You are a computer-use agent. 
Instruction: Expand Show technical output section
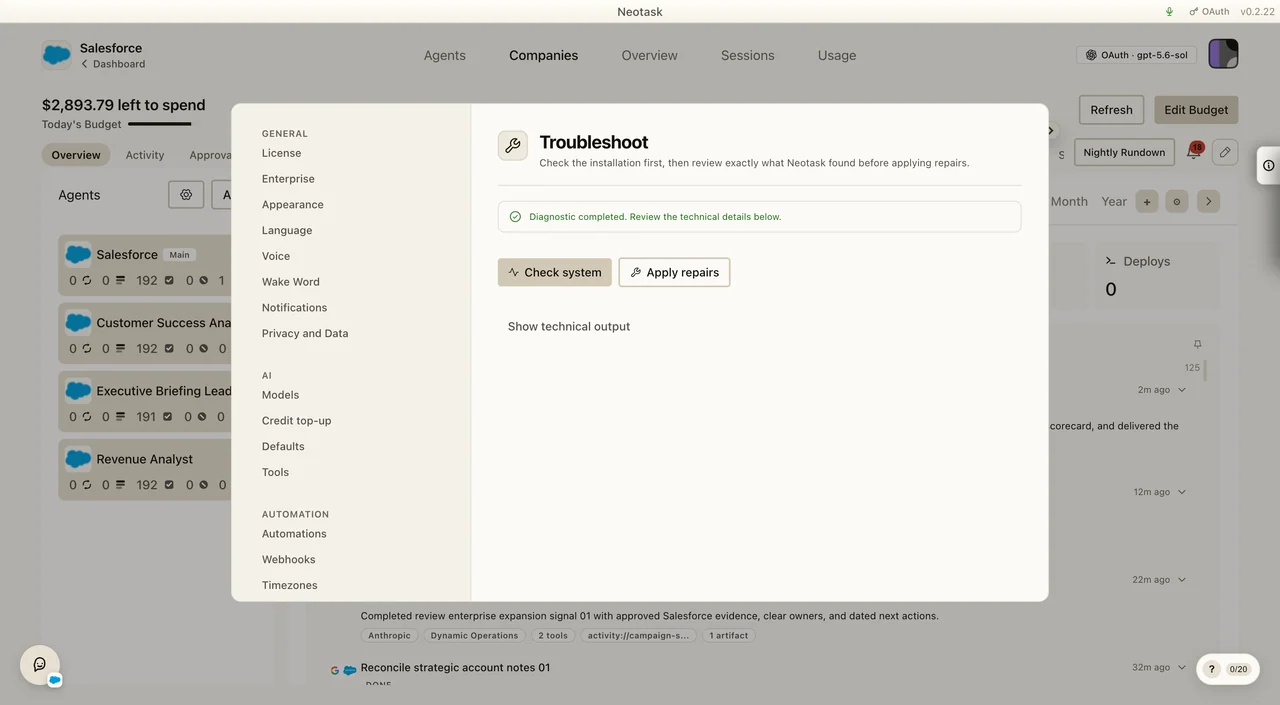[569, 327]
